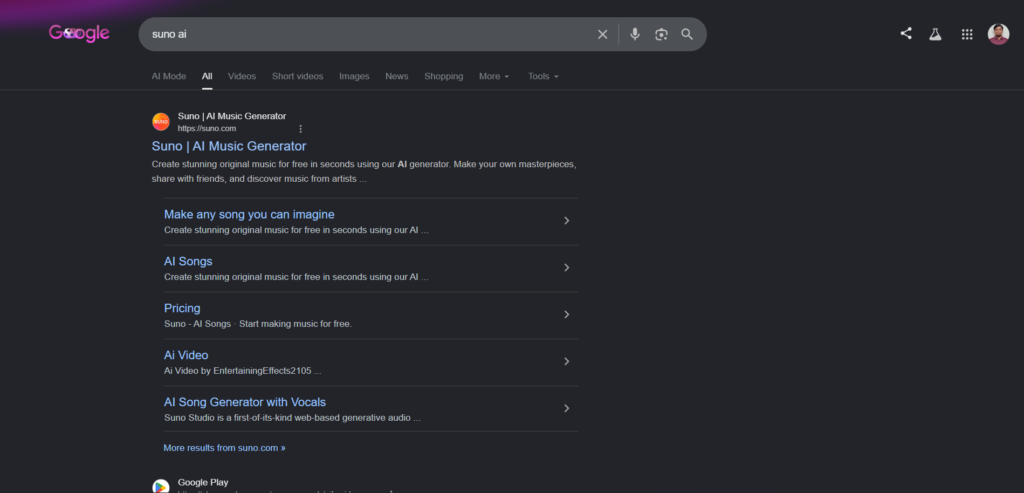Click 'Suno | AI Music Generator' site name above URL
The image size is (1024, 493).
(x=232, y=116)
